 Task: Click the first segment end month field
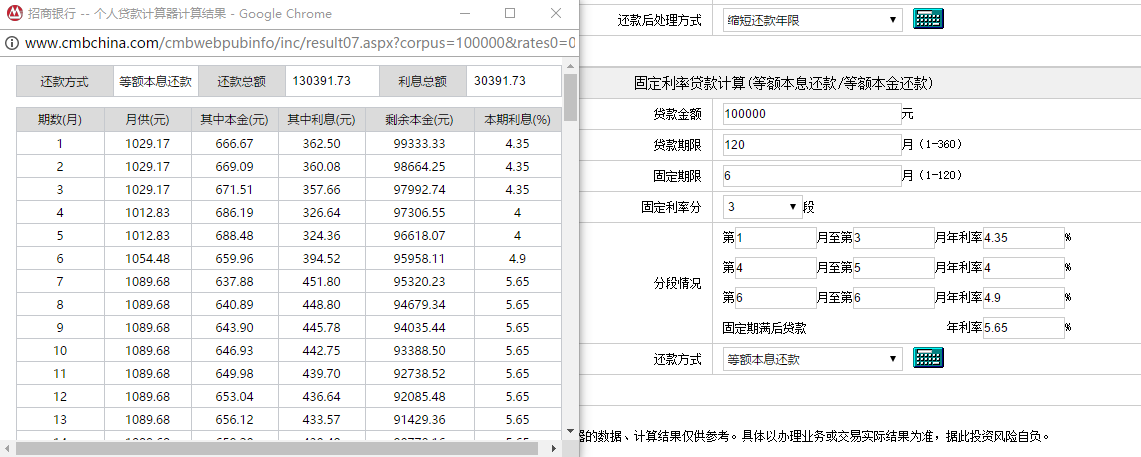click(x=894, y=237)
